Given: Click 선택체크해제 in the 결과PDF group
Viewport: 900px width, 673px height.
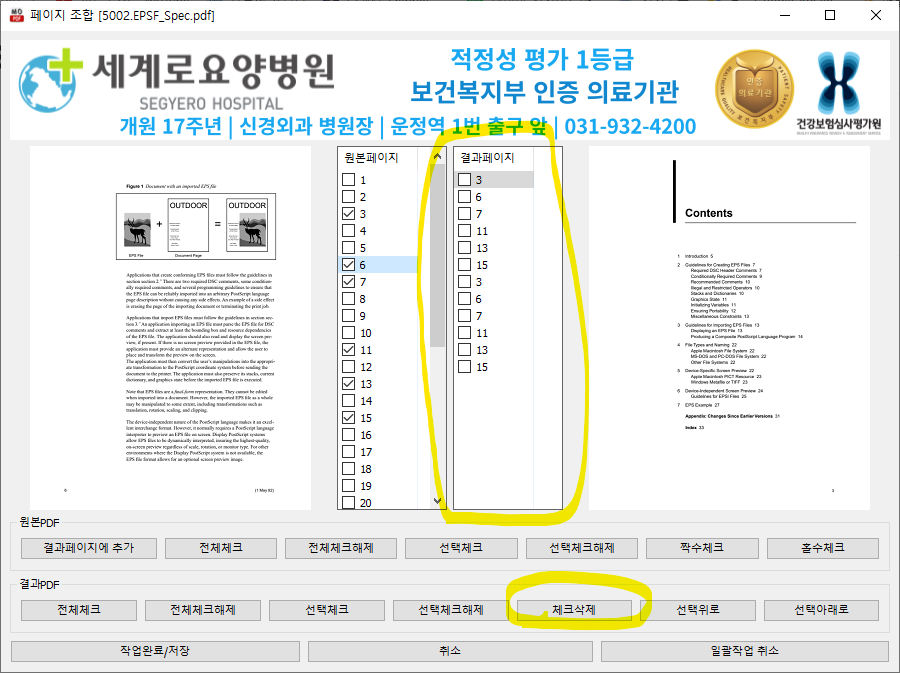Looking at the screenshot, I should 451,610.
